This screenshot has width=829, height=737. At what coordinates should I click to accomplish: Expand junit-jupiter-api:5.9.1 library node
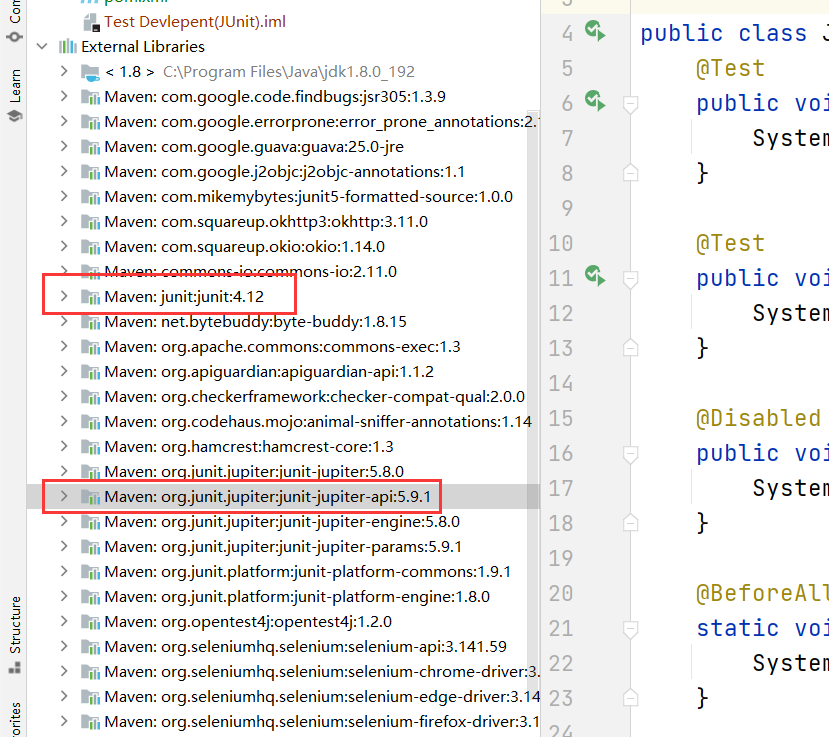64,496
